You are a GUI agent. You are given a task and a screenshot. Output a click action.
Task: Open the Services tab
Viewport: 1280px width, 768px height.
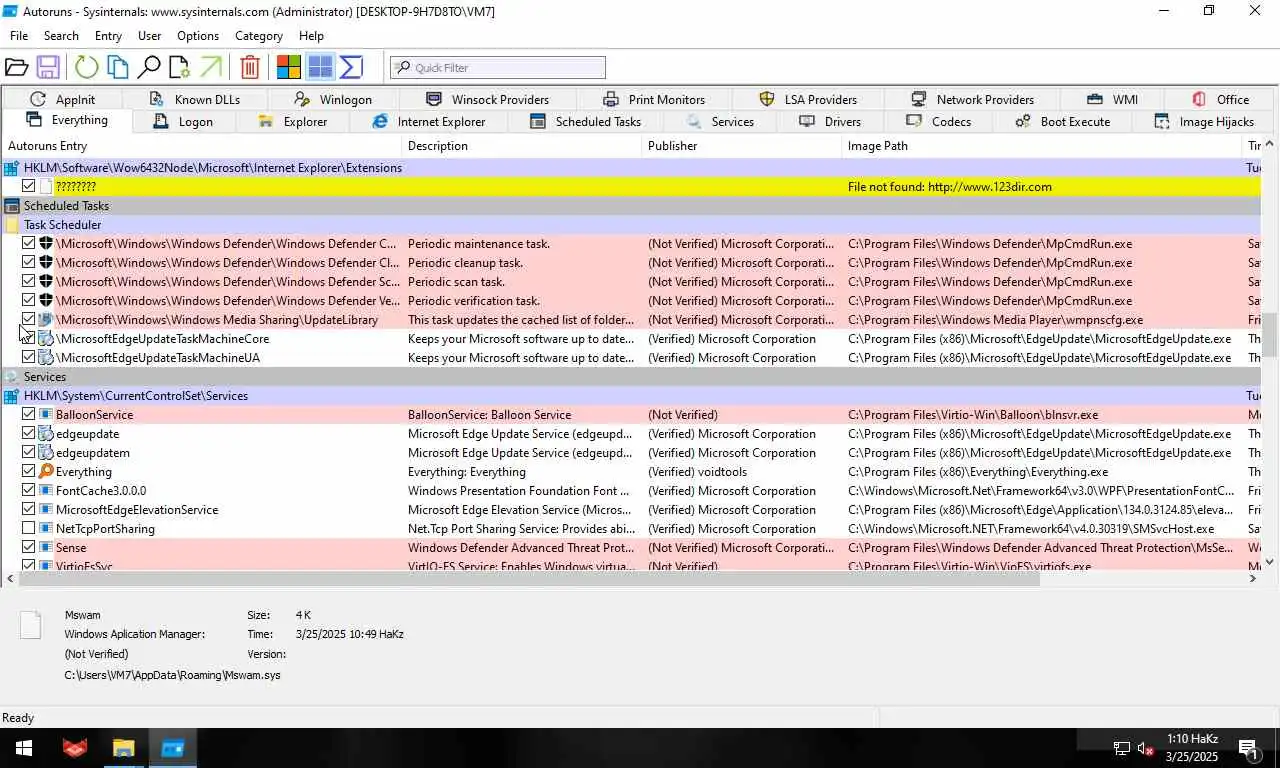pyautogui.click(x=720, y=121)
